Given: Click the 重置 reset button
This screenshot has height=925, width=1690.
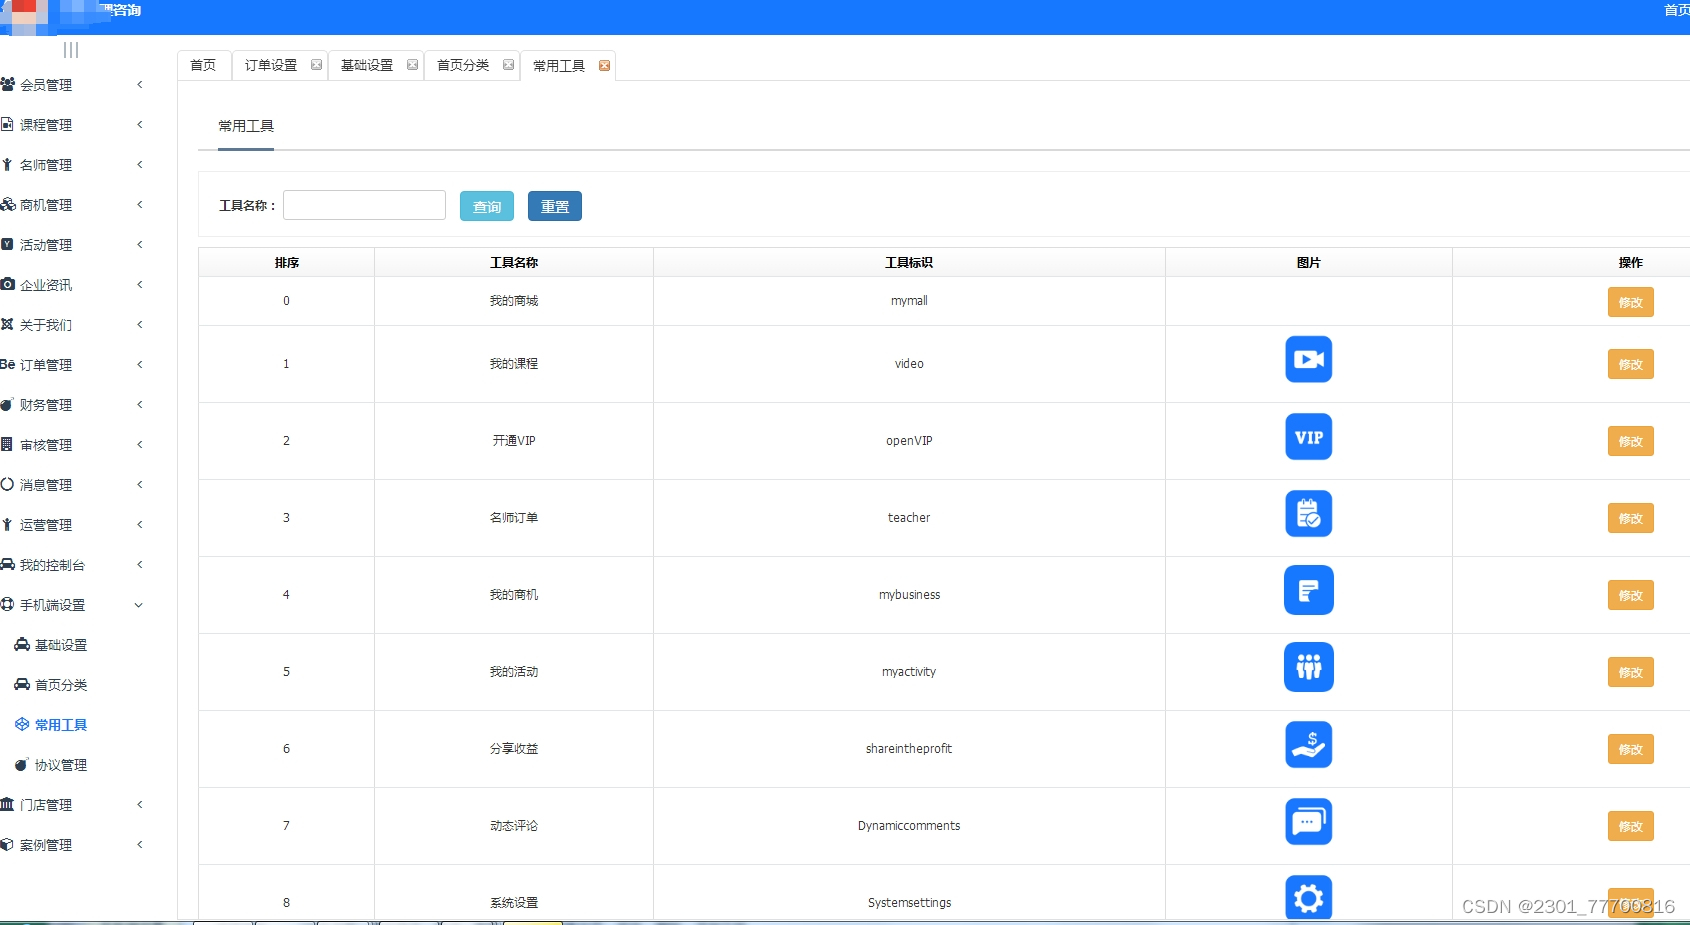Looking at the screenshot, I should (x=555, y=206).
